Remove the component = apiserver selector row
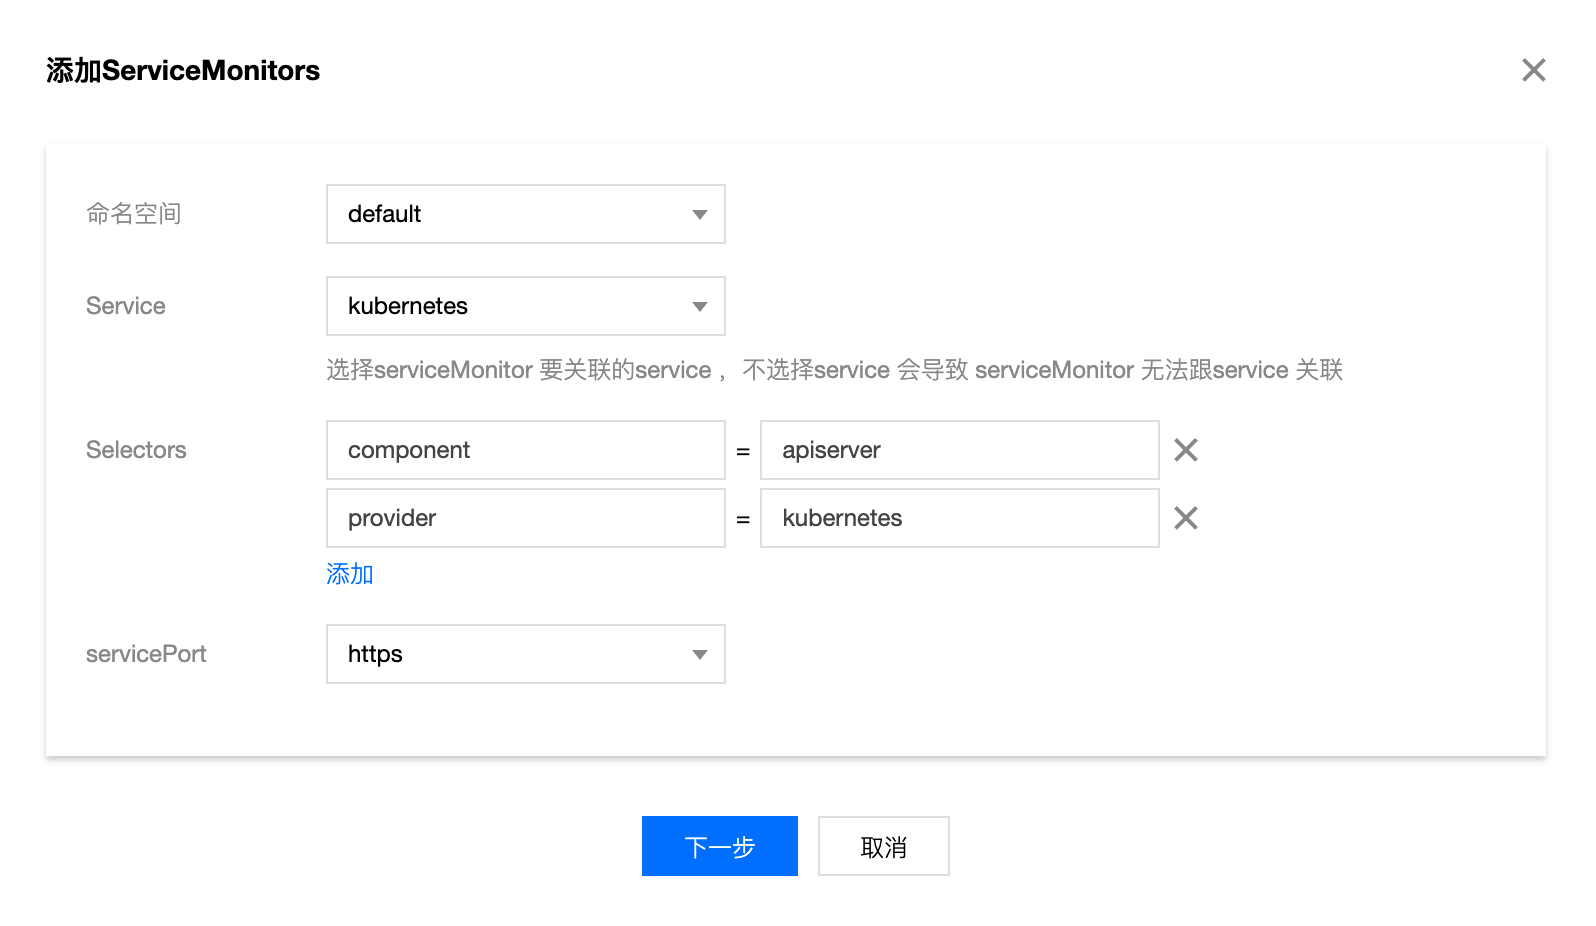 pos(1186,450)
